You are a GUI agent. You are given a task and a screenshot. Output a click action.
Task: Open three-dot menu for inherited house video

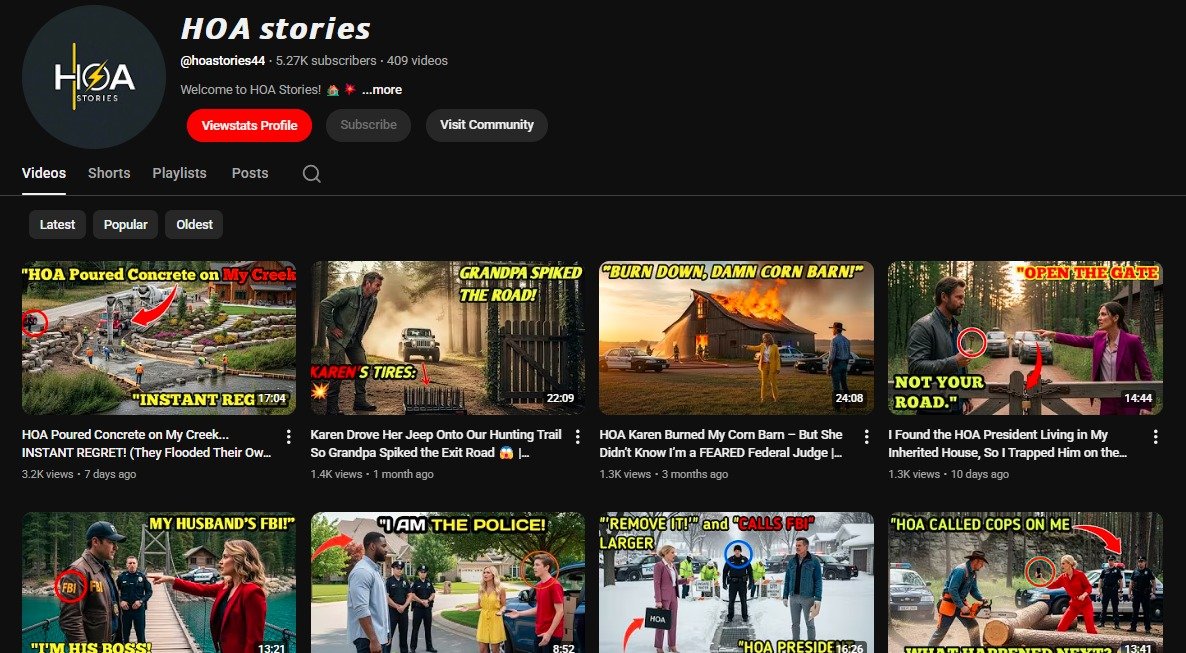coord(1155,437)
